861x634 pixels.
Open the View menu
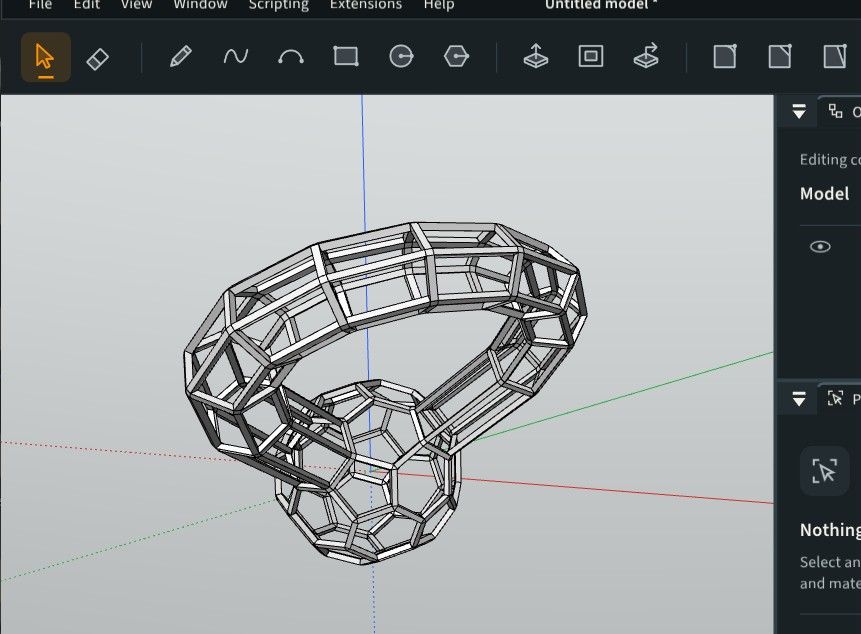(x=136, y=5)
